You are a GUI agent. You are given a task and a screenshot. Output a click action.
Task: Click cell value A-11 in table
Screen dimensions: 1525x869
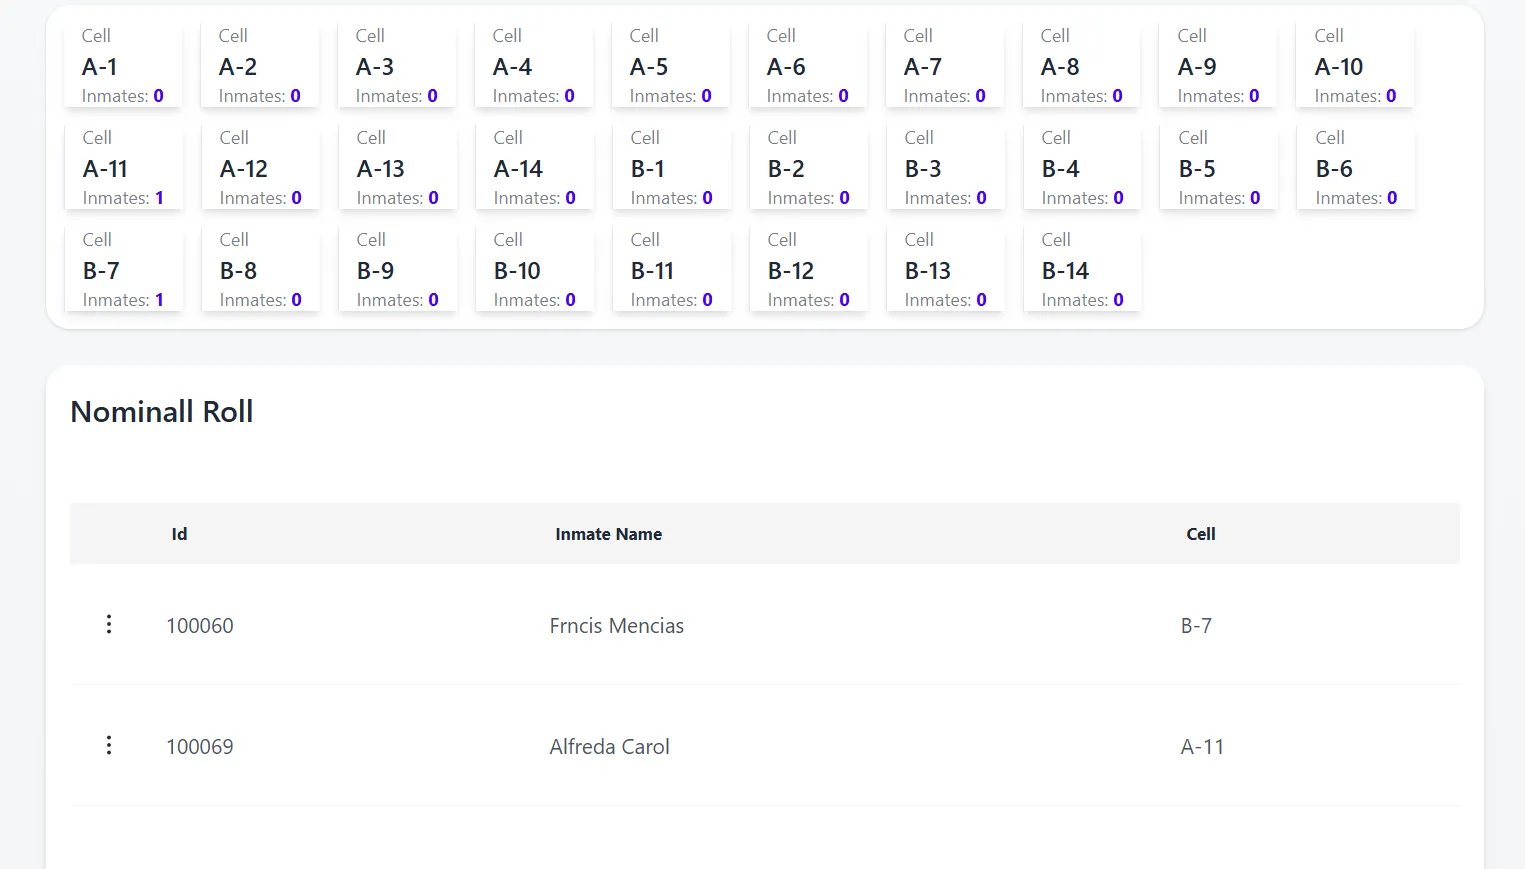click(1202, 747)
